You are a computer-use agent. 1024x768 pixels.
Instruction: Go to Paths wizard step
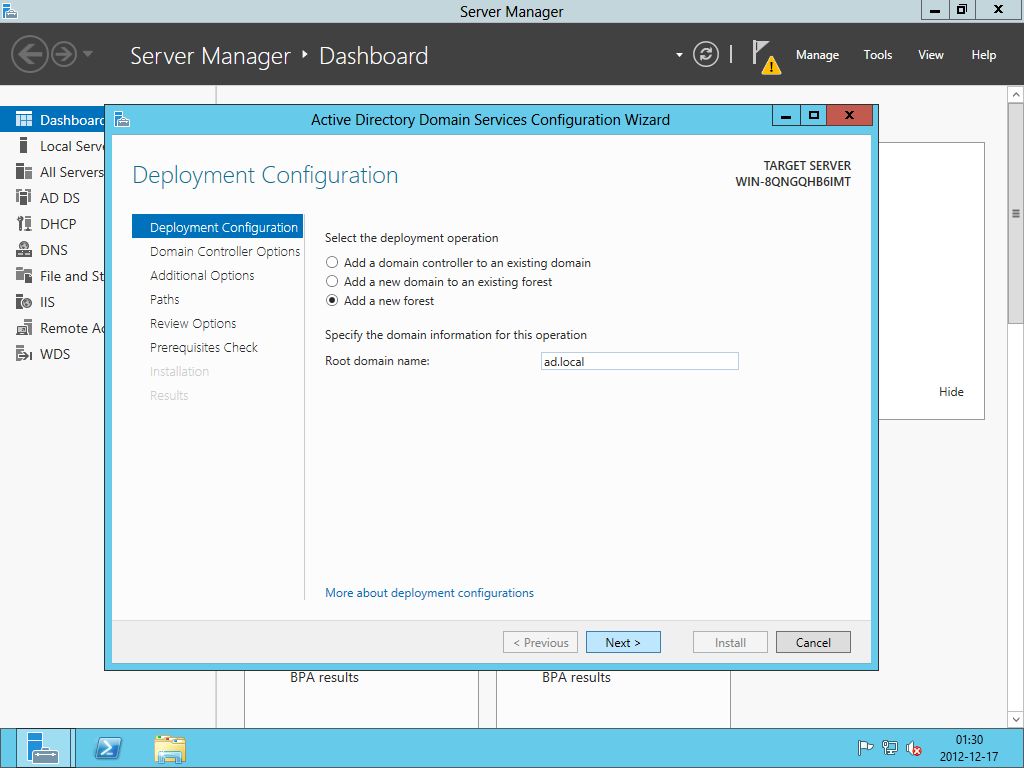(x=165, y=299)
